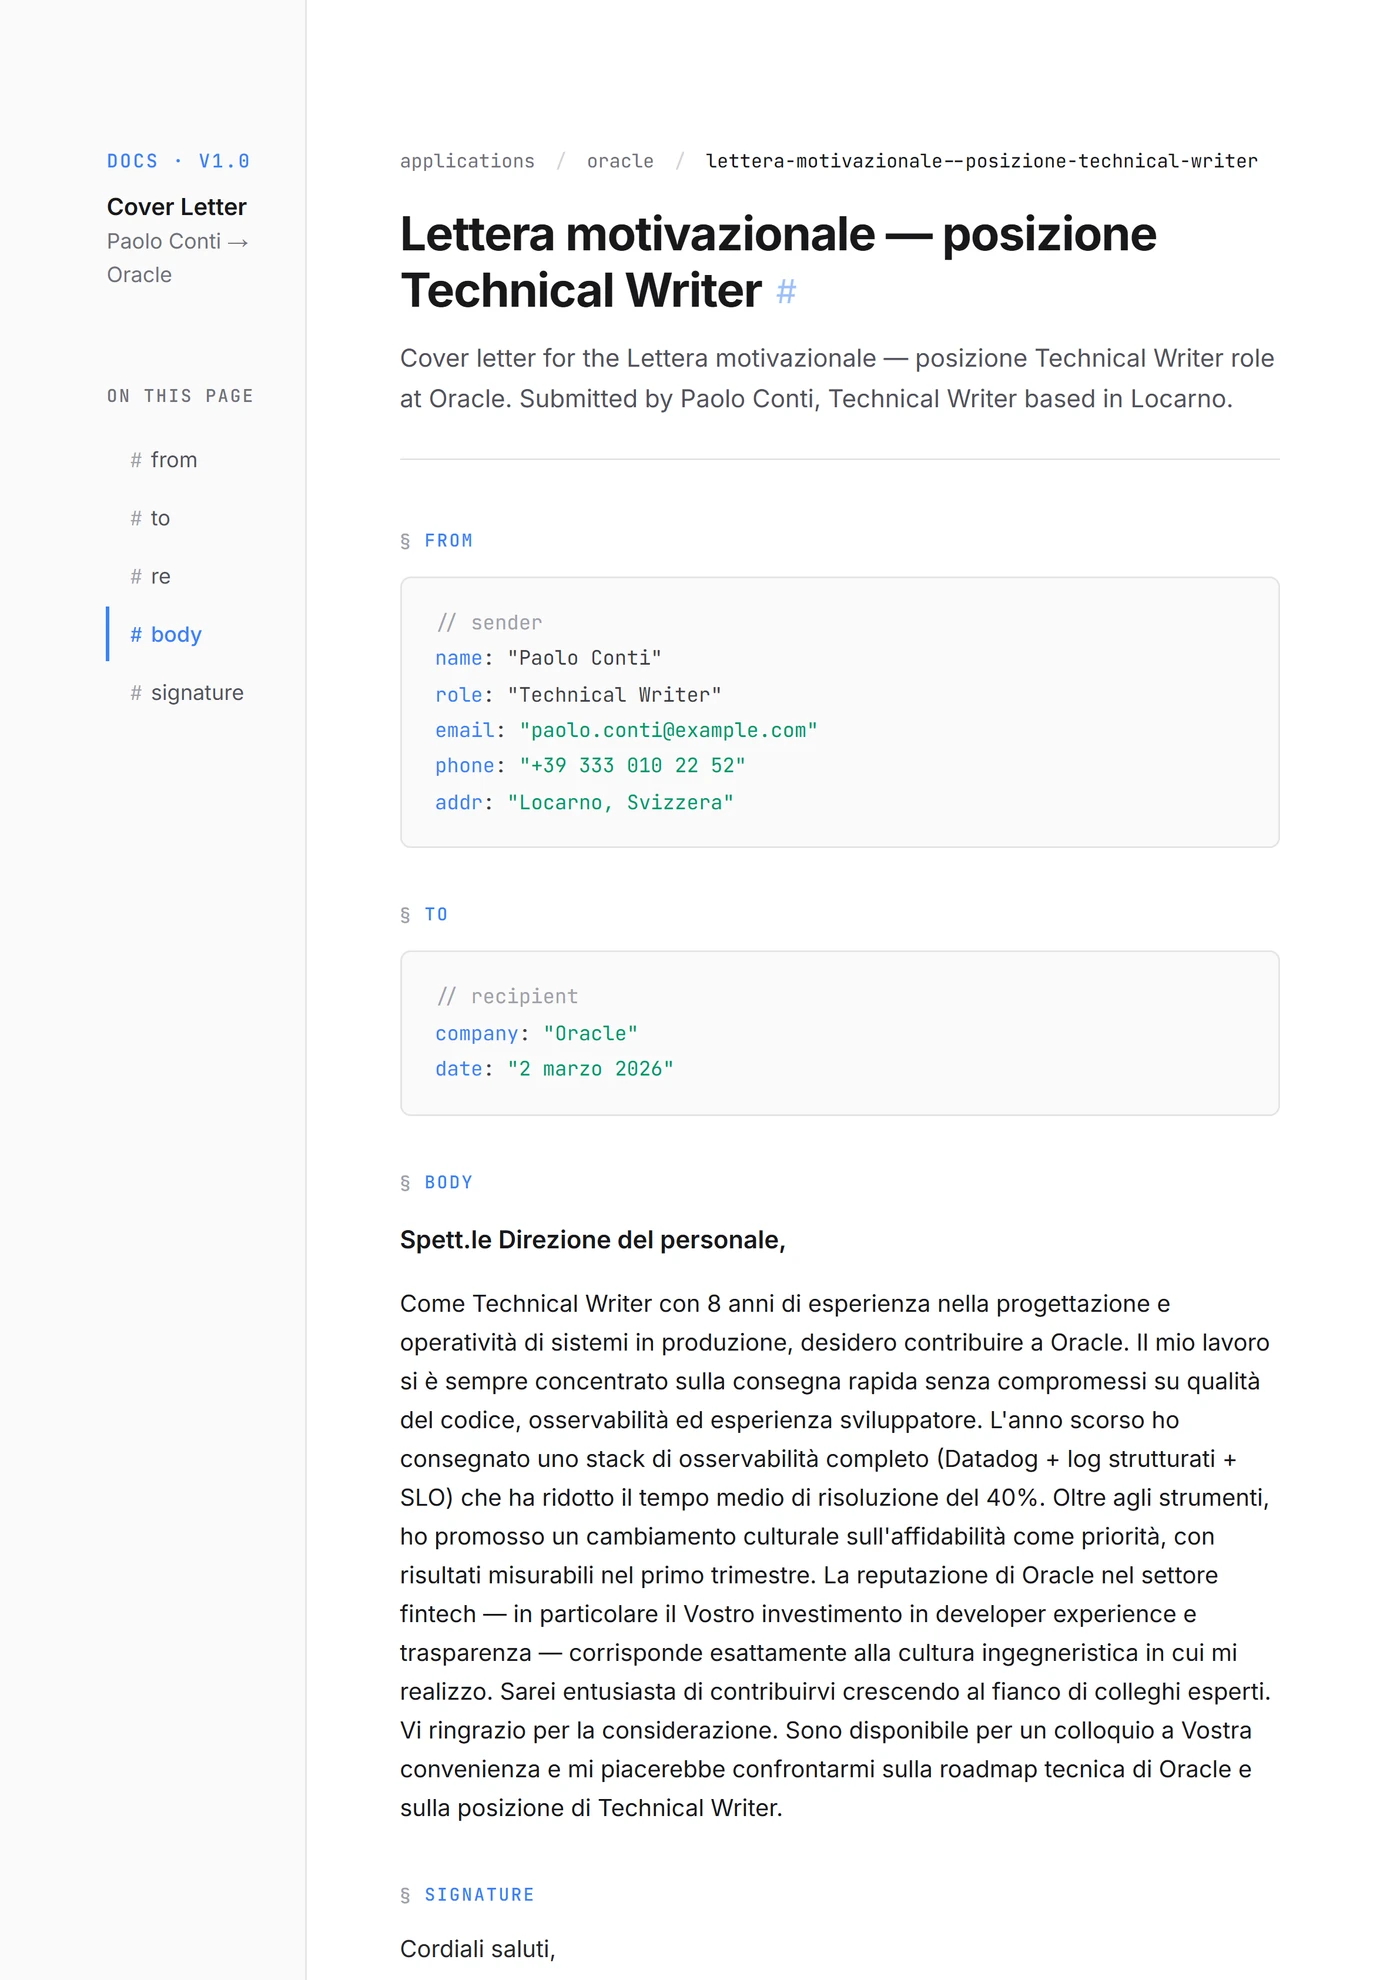1400x1980 pixels.
Task: Click the greeting 'Spett.le Direzione del personale,'
Action: tap(593, 1240)
